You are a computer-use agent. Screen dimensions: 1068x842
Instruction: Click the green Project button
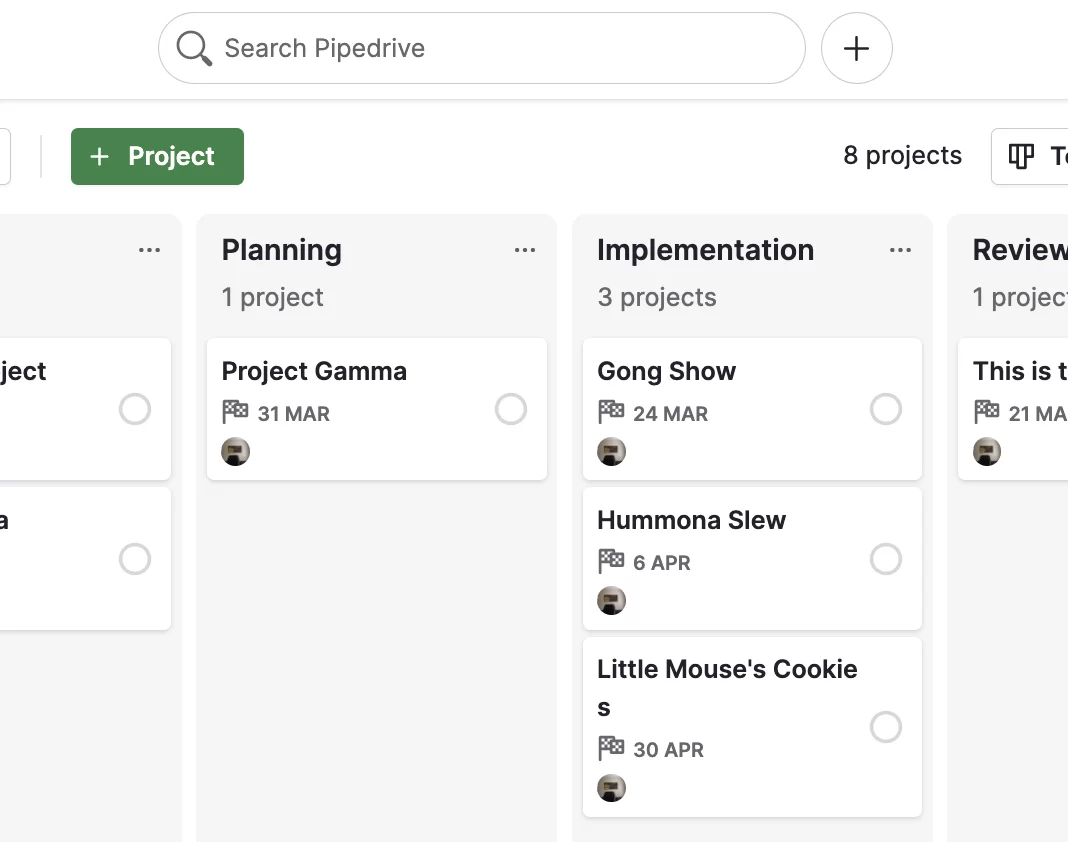click(157, 156)
